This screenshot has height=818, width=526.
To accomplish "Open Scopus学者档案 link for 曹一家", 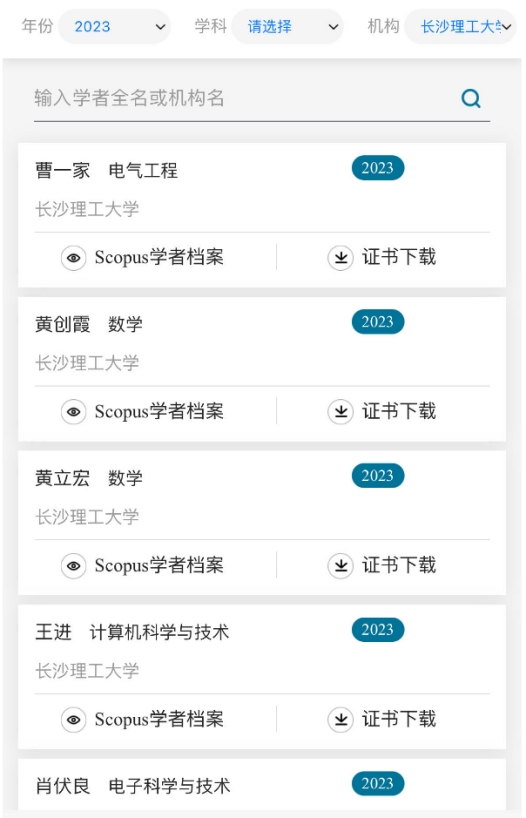I will coord(159,257).
